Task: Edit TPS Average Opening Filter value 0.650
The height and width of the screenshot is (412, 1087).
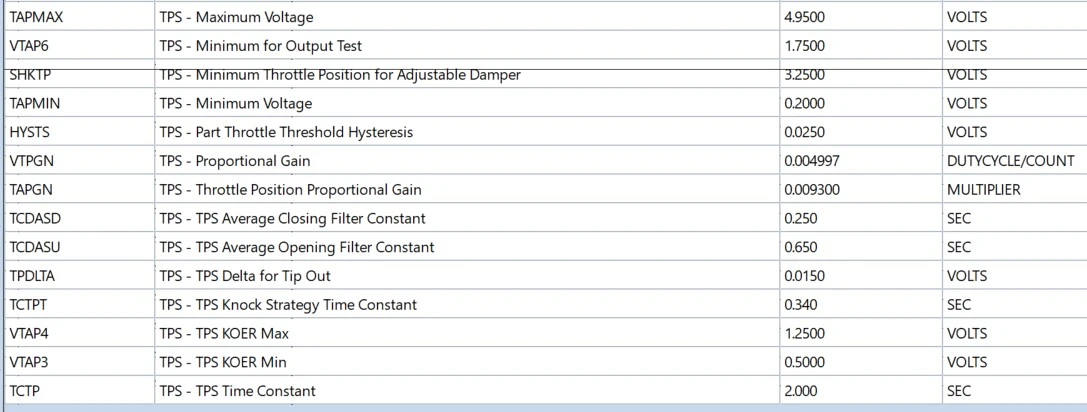Action: coord(860,247)
